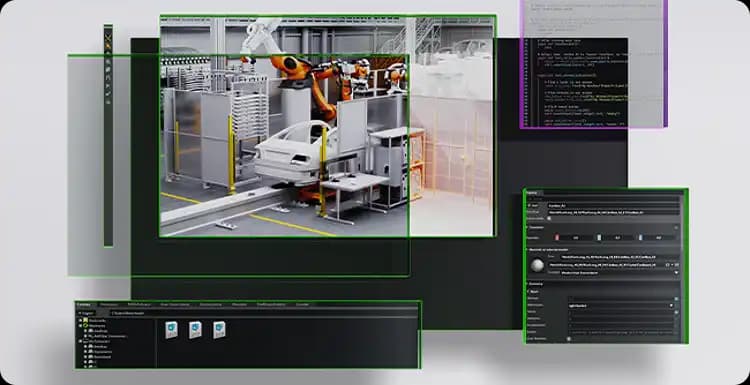The width and height of the screenshot is (750, 385).
Task: Click the path field in the Content browser
Action: 264,313
